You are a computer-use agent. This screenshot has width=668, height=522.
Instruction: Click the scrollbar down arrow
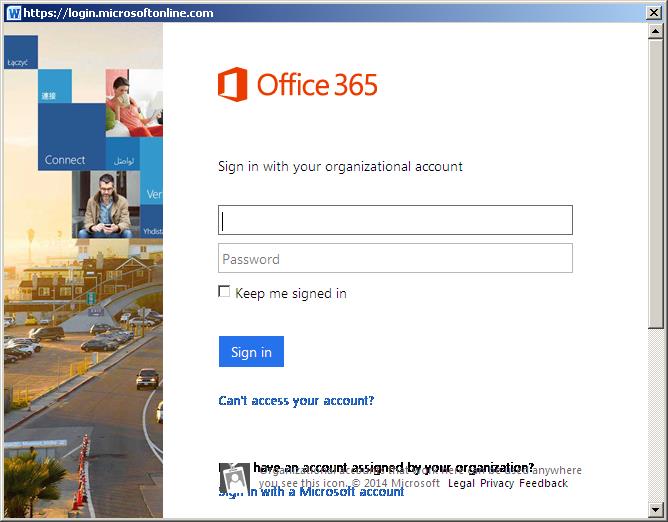click(x=655, y=509)
